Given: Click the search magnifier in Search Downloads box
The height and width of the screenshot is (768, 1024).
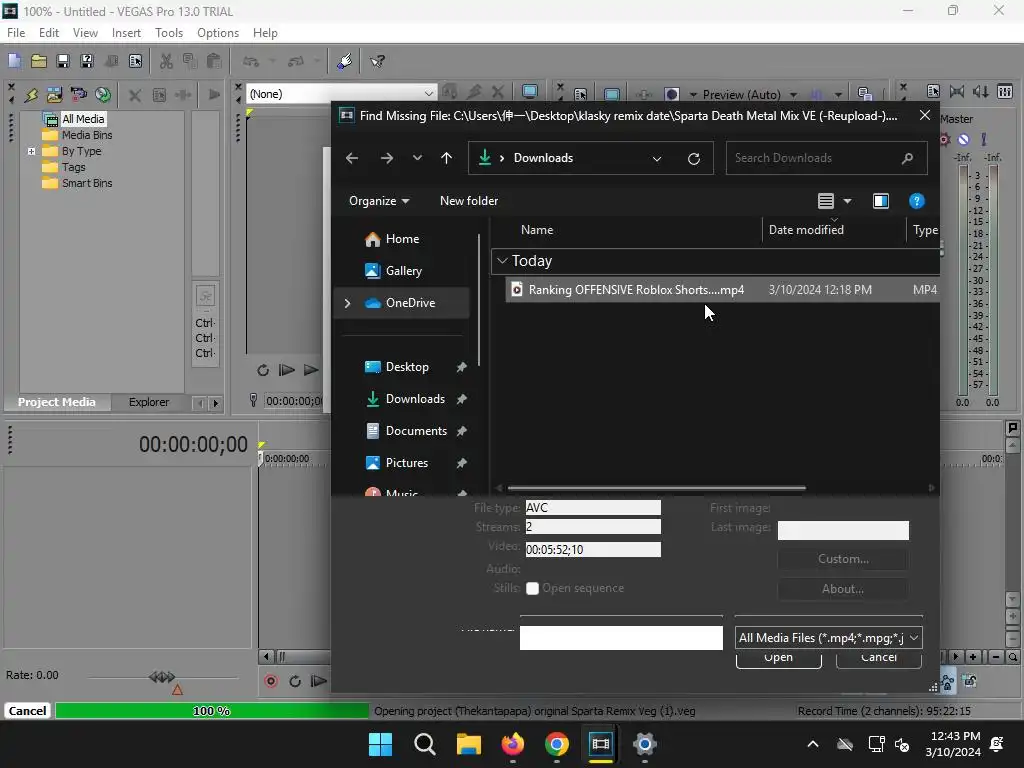Looking at the screenshot, I should pos(907,158).
